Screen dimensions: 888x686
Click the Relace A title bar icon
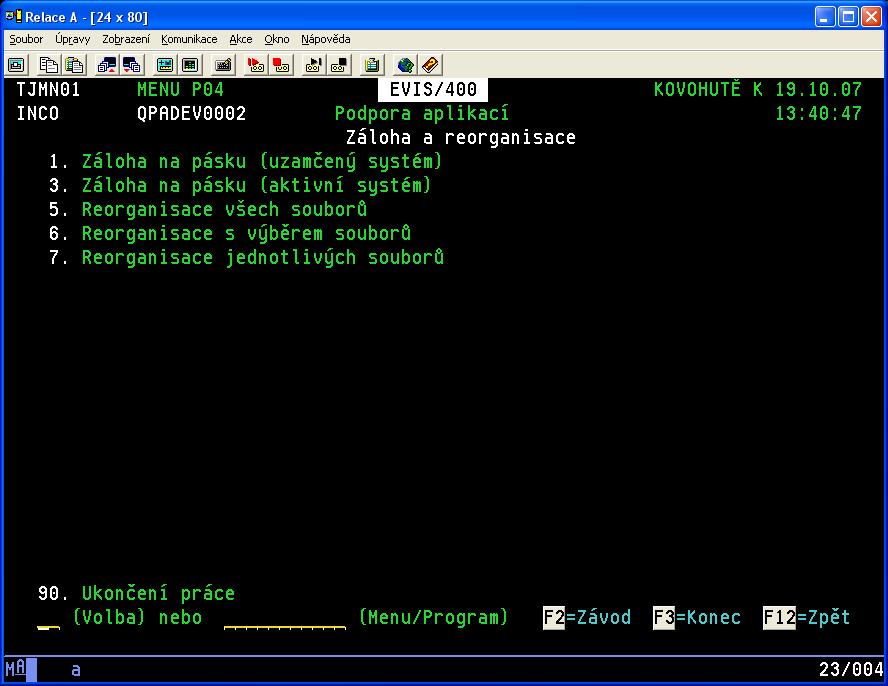[x=14, y=16]
